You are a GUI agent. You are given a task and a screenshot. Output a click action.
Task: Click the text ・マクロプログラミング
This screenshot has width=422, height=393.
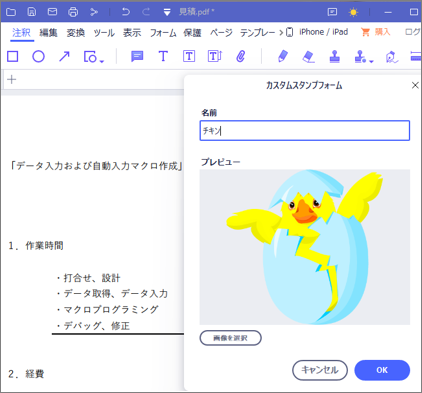click(x=107, y=309)
